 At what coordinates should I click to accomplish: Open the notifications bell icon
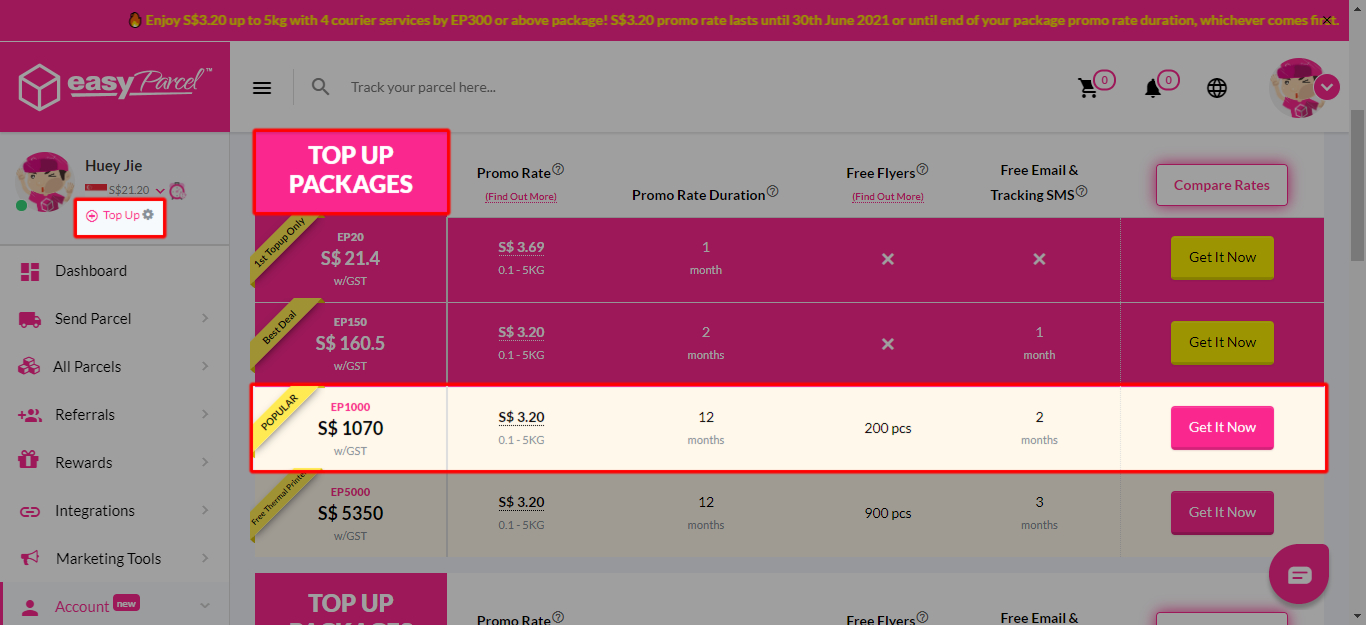(1152, 87)
